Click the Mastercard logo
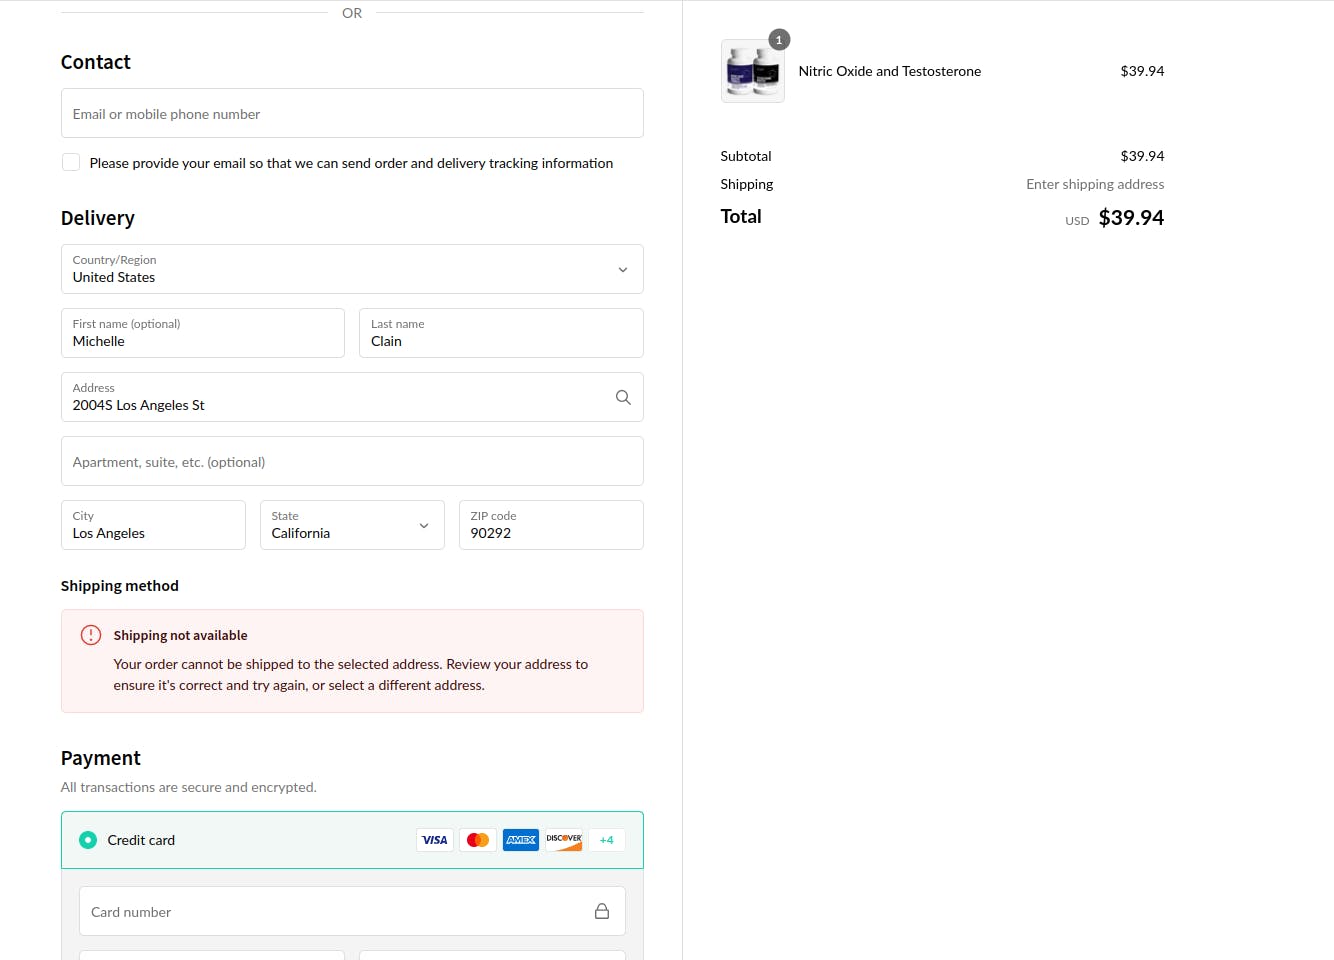 (x=478, y=840)
